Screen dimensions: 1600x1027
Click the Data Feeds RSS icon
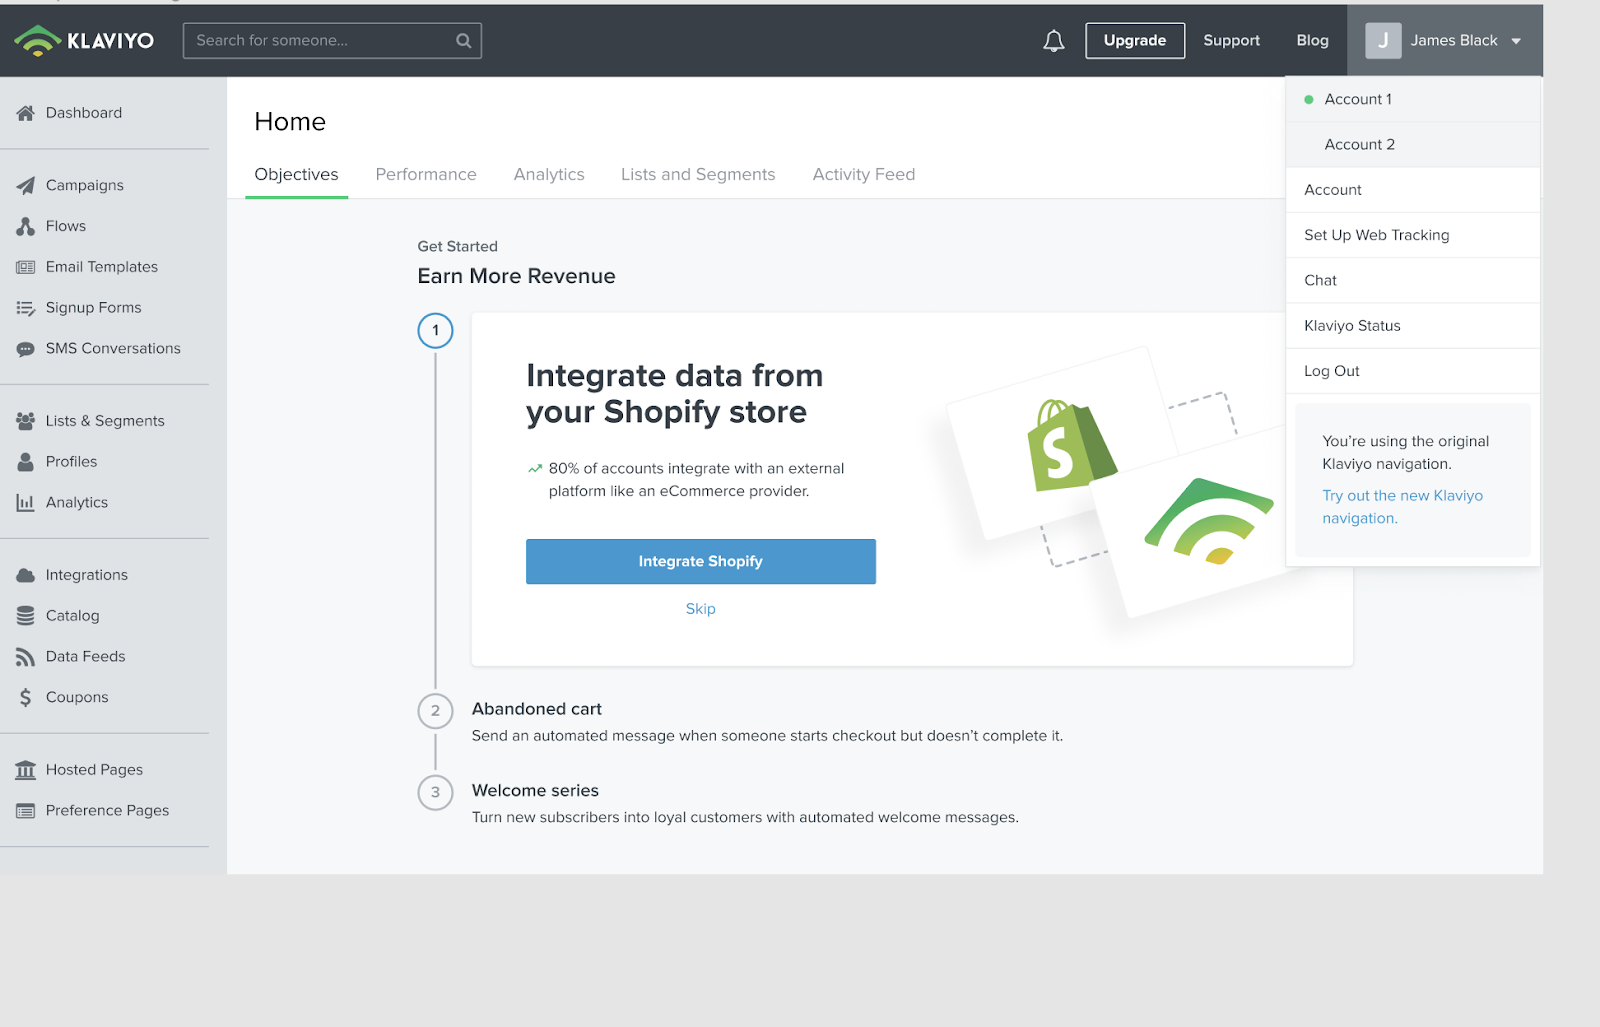(x=25, y=657)
